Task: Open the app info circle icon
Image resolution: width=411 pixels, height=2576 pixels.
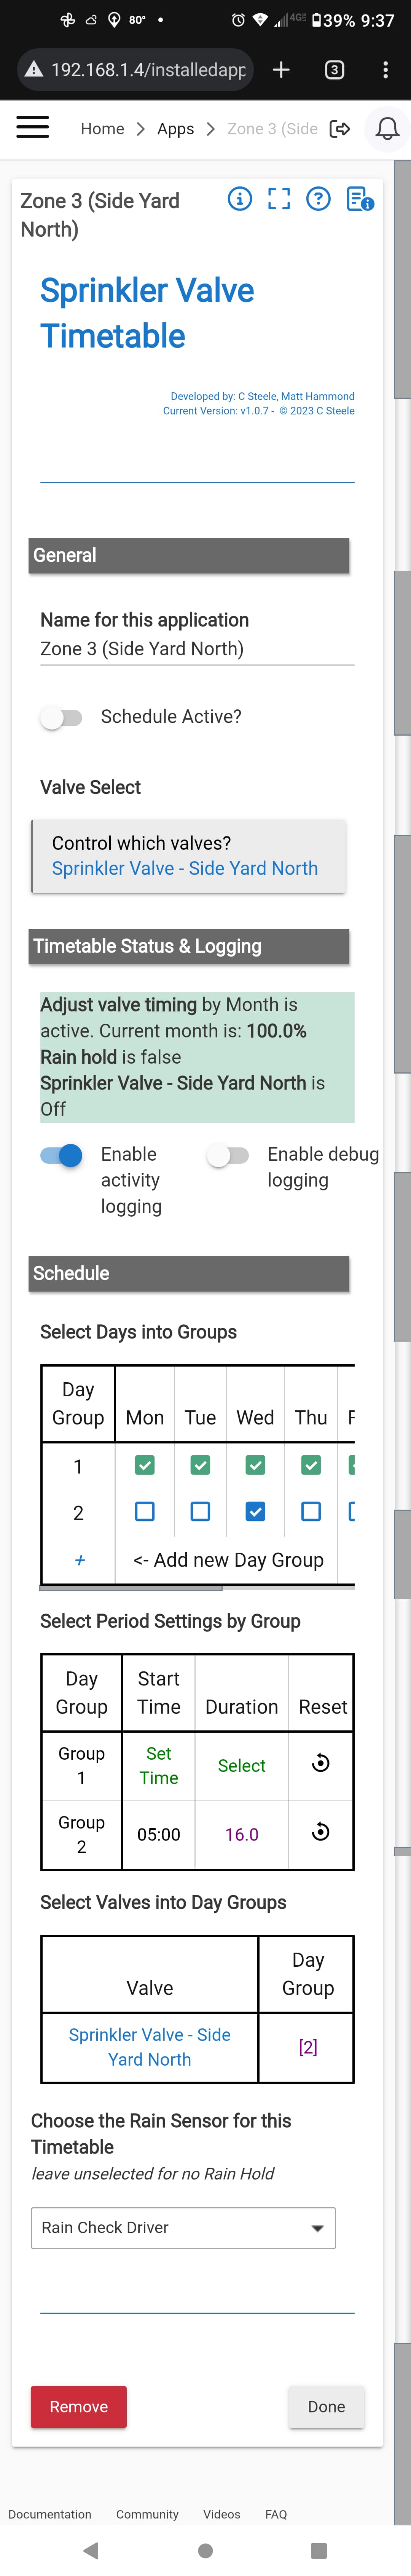Action: pyautogui.click(x=240, y=199)
